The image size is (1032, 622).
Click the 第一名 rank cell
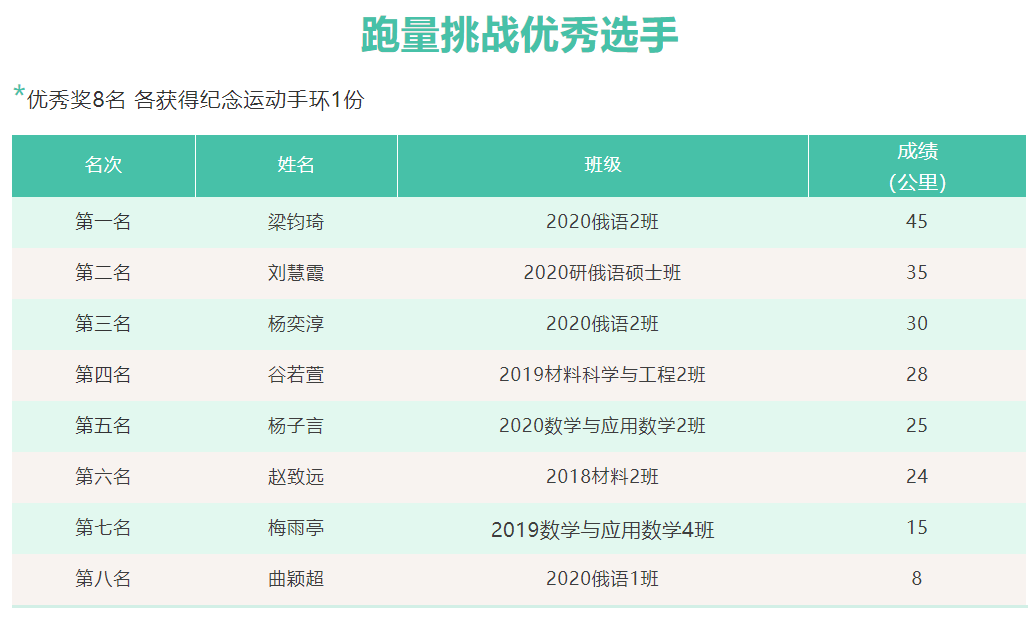click(103, 222)
